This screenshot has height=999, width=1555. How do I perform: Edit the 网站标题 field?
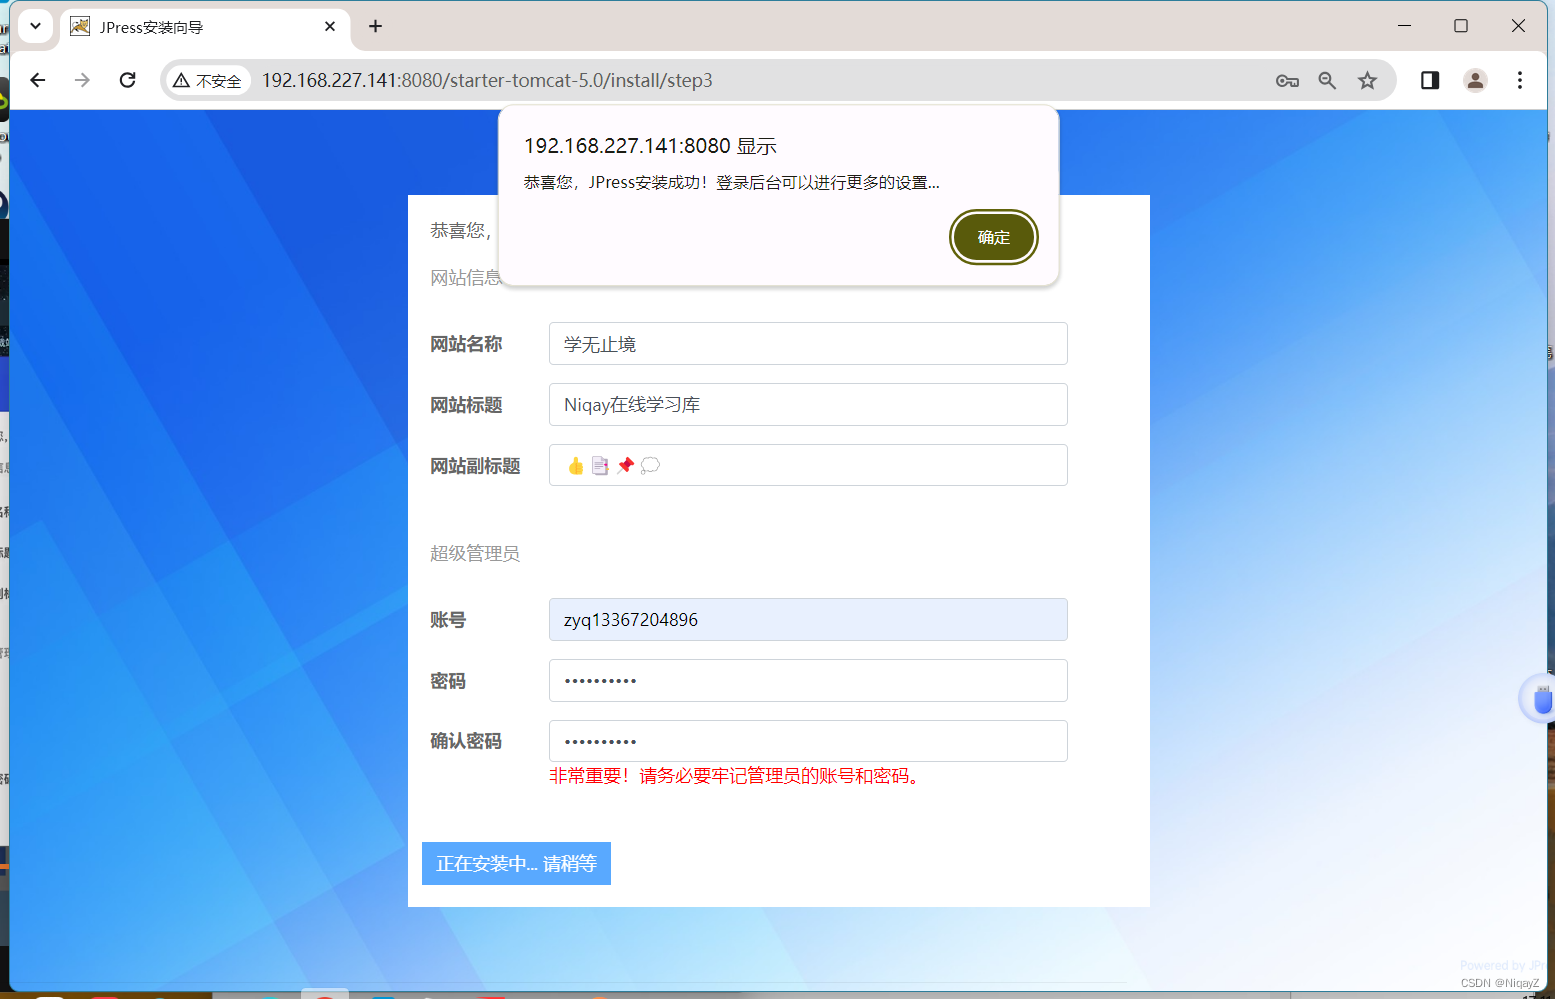[x=808, y=405]
